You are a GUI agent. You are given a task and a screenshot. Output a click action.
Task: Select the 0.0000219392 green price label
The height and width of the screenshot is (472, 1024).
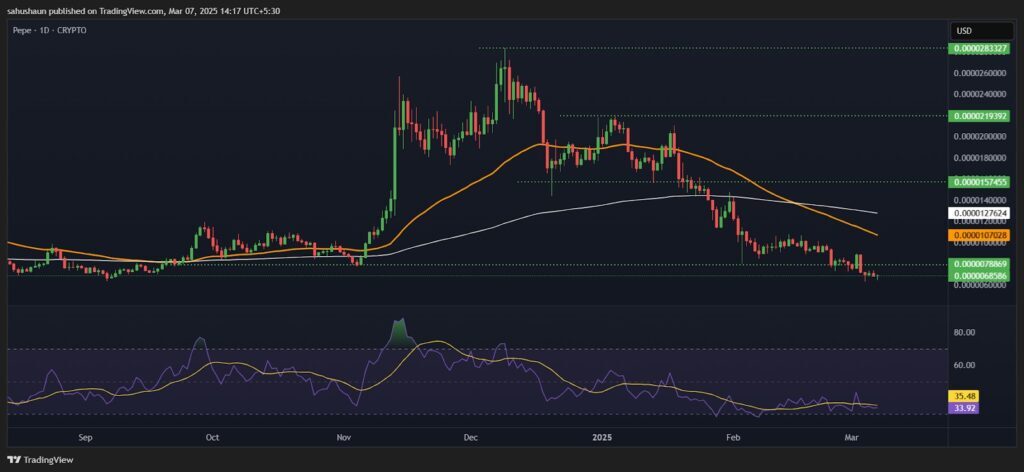pos(980,116)
